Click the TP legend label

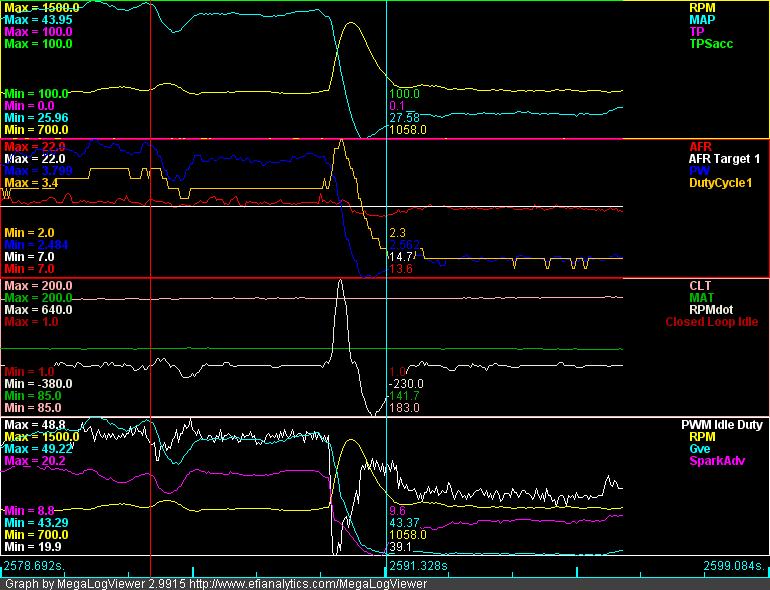pos(697,31)
